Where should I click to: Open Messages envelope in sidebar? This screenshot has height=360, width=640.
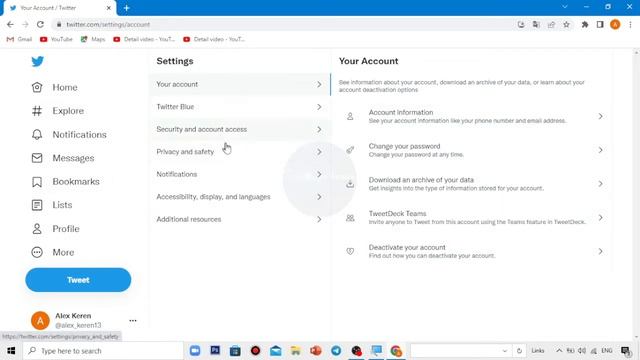[x=63, y=158]
